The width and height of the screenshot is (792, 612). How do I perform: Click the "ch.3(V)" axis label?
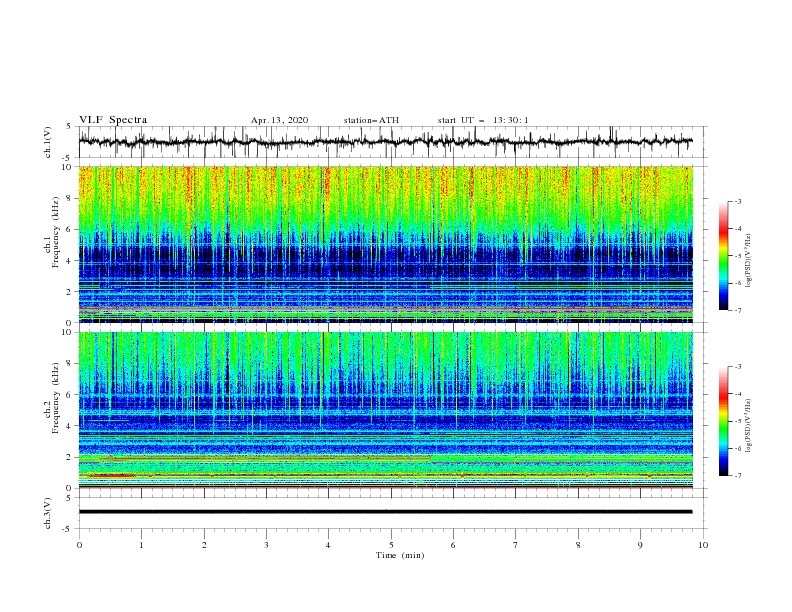click(x=48, y=513)
